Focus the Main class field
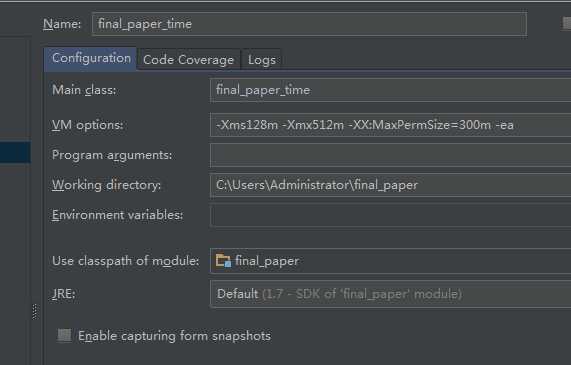 click(390, 90)
